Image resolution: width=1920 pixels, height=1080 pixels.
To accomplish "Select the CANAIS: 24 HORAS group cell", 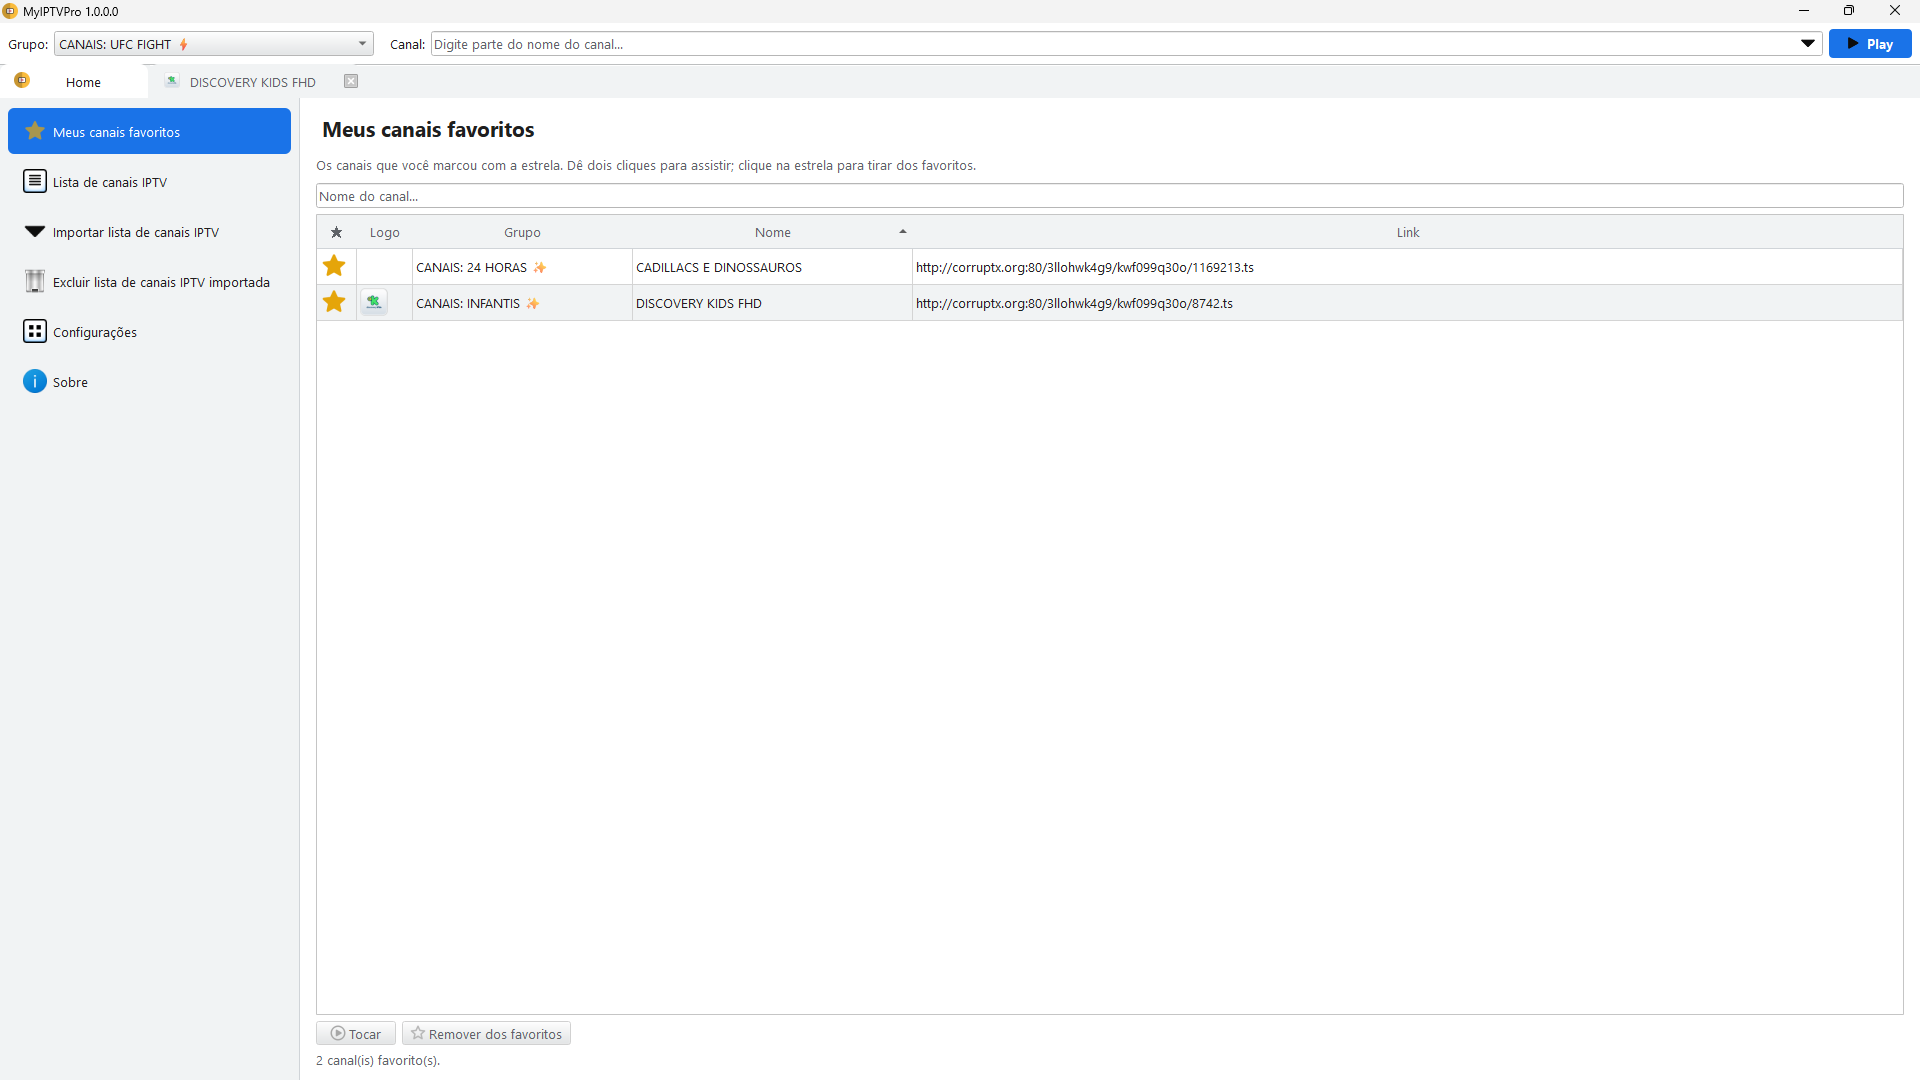I will click(522, 267).
